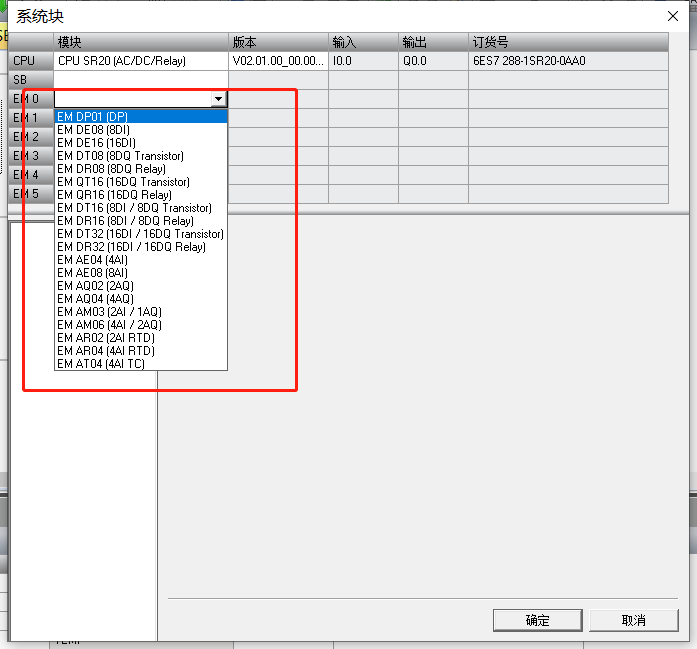Select EM QR16 (16DQ Relay) entry

(140, 195)
